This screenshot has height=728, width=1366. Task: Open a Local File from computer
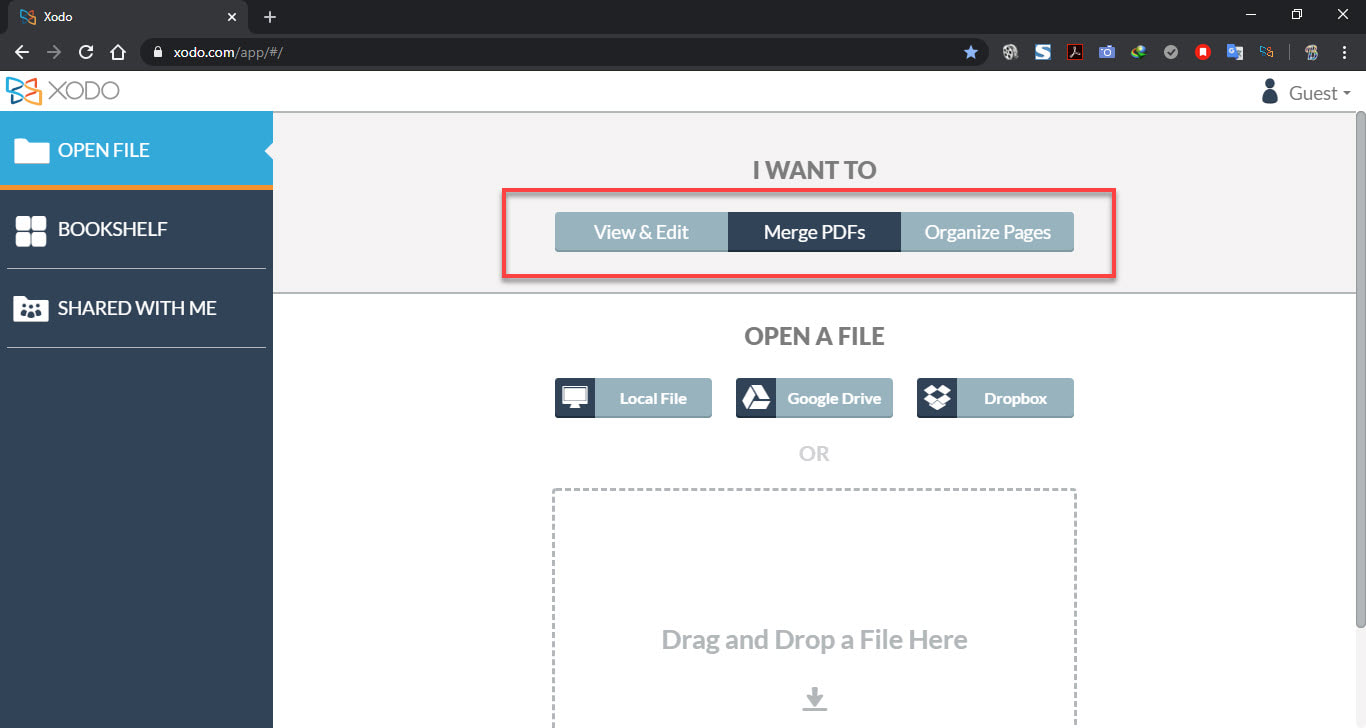point(633,398)
